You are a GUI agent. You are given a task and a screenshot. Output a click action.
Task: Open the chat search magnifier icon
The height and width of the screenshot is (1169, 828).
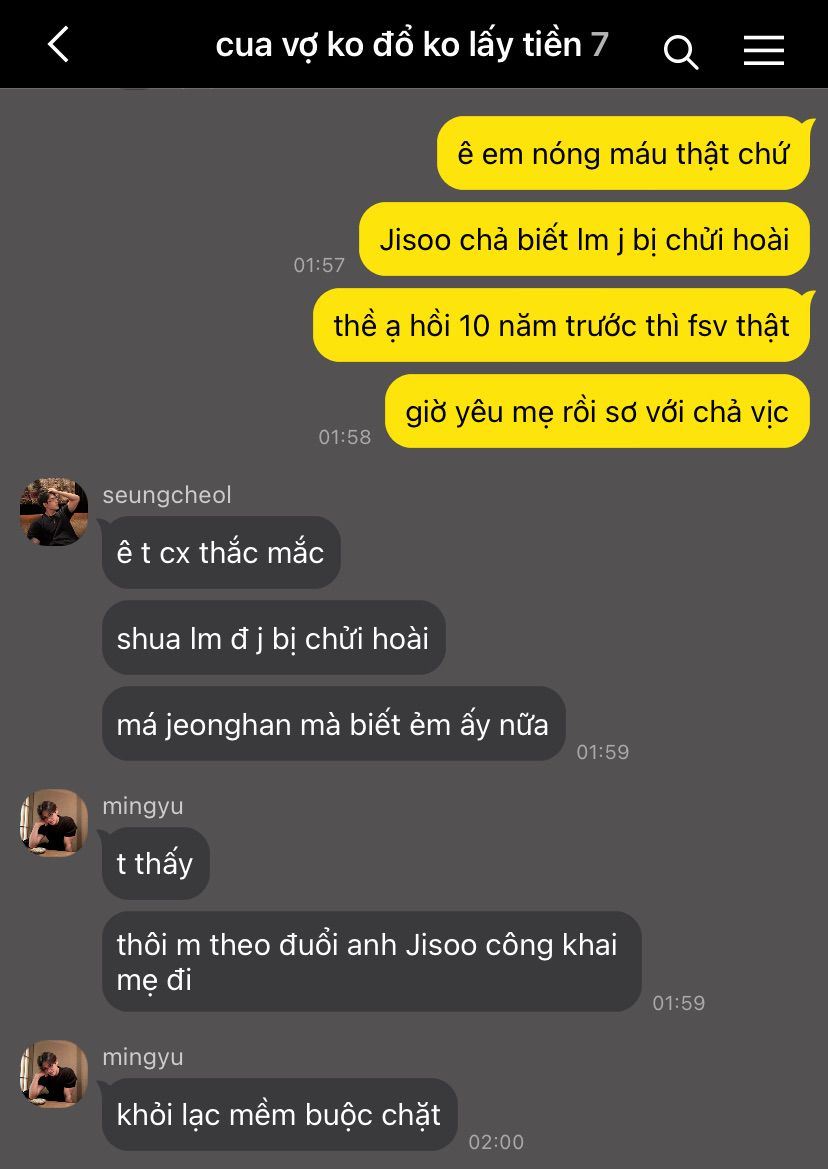(680, 51)
